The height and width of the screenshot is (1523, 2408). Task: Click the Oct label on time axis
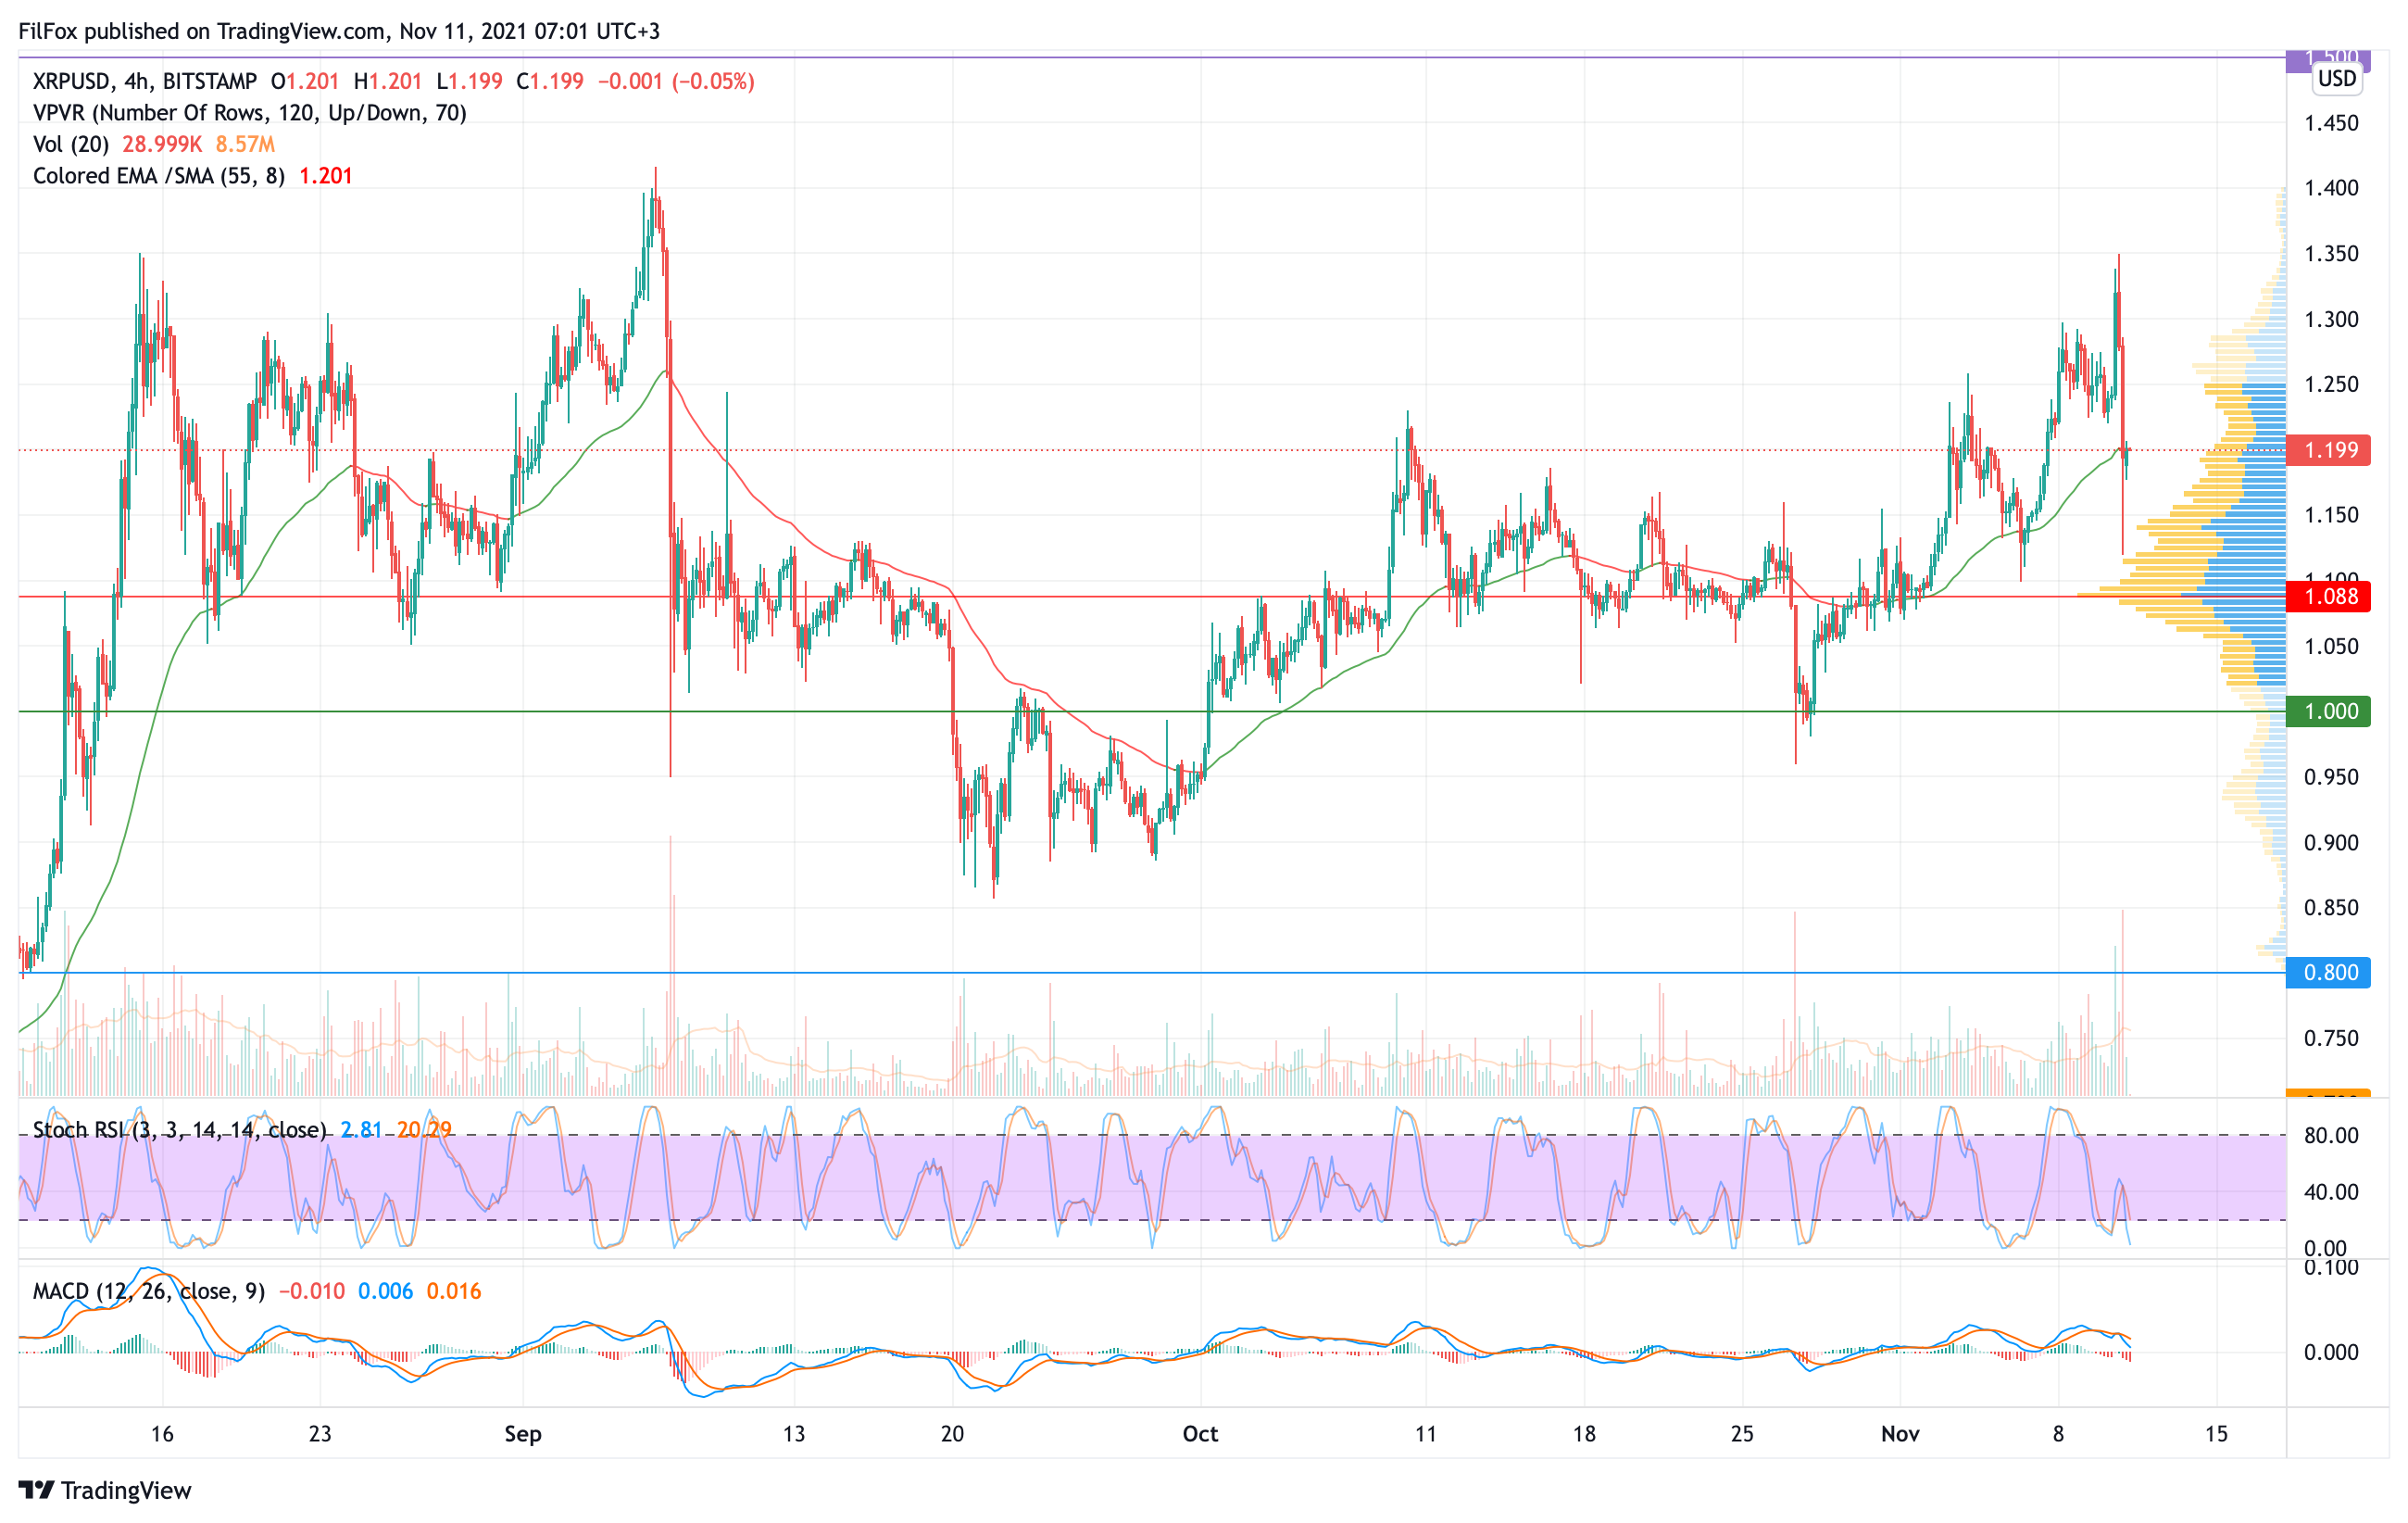[x=1200, y=1434]
